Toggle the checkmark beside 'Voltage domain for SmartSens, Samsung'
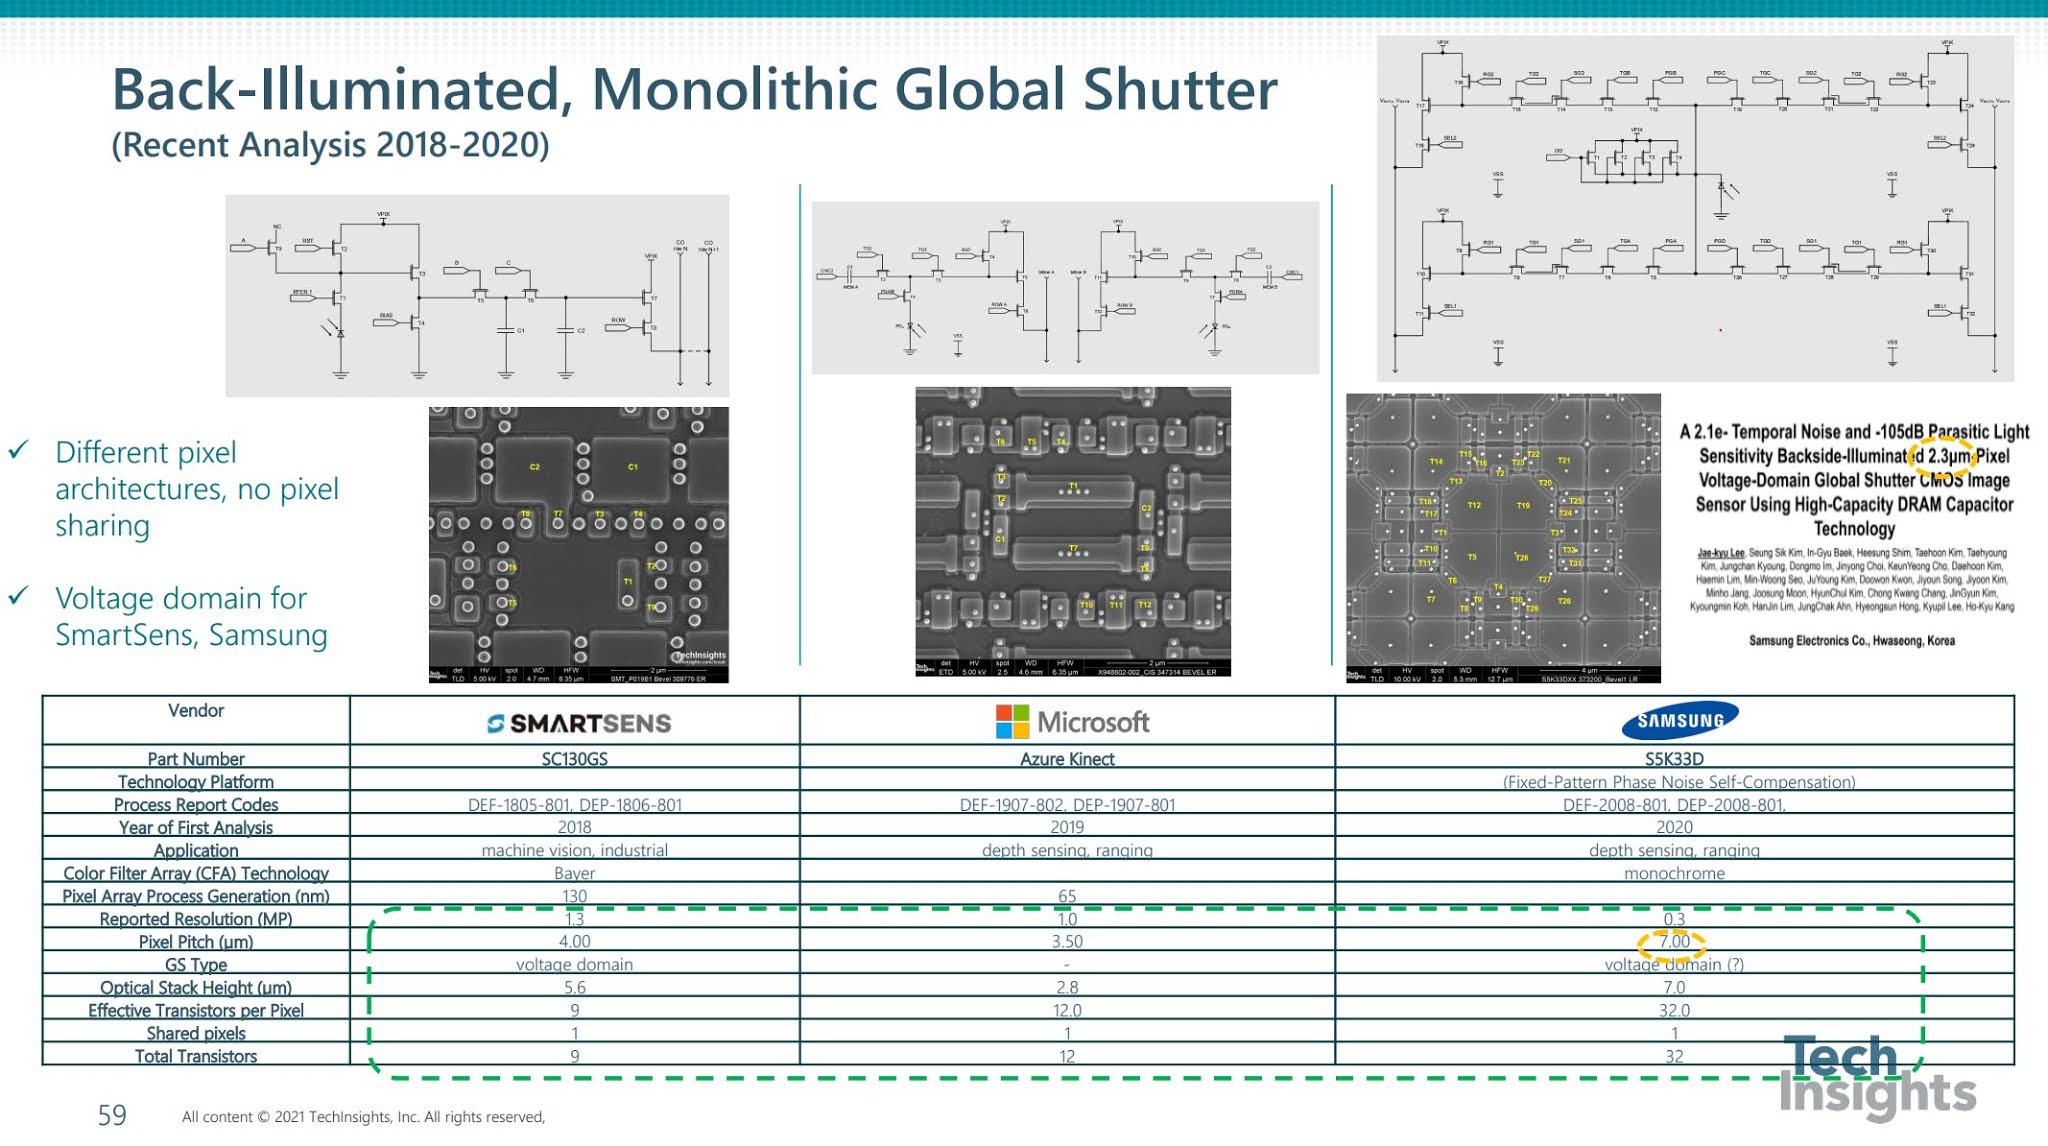2048x1146 pixels. [17, 597]
